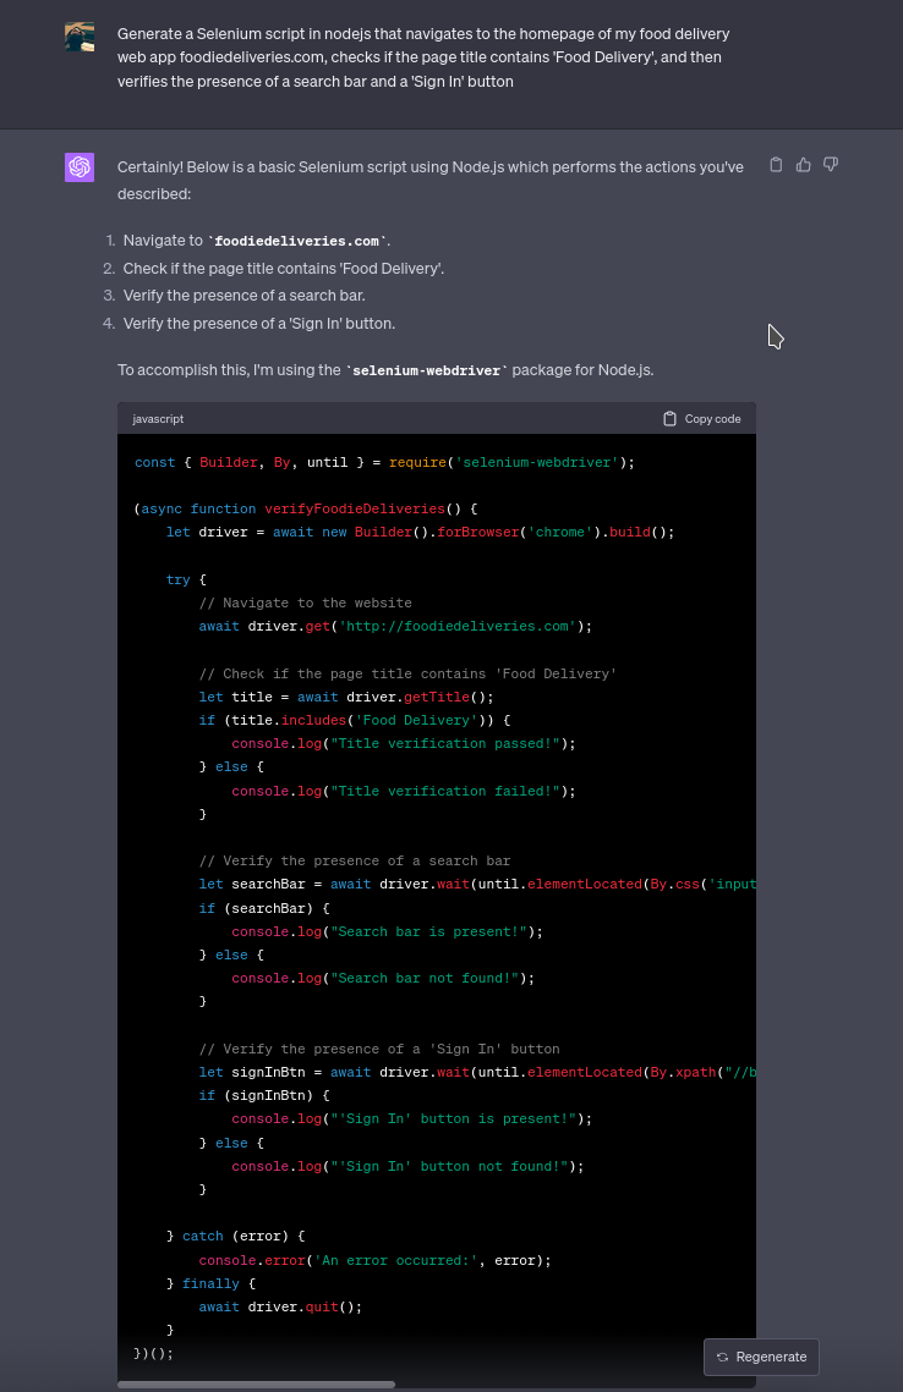904x1392 pixels.
Task: Click the 'let title = await driver.getTitle()' line
Action: point(346,697)
